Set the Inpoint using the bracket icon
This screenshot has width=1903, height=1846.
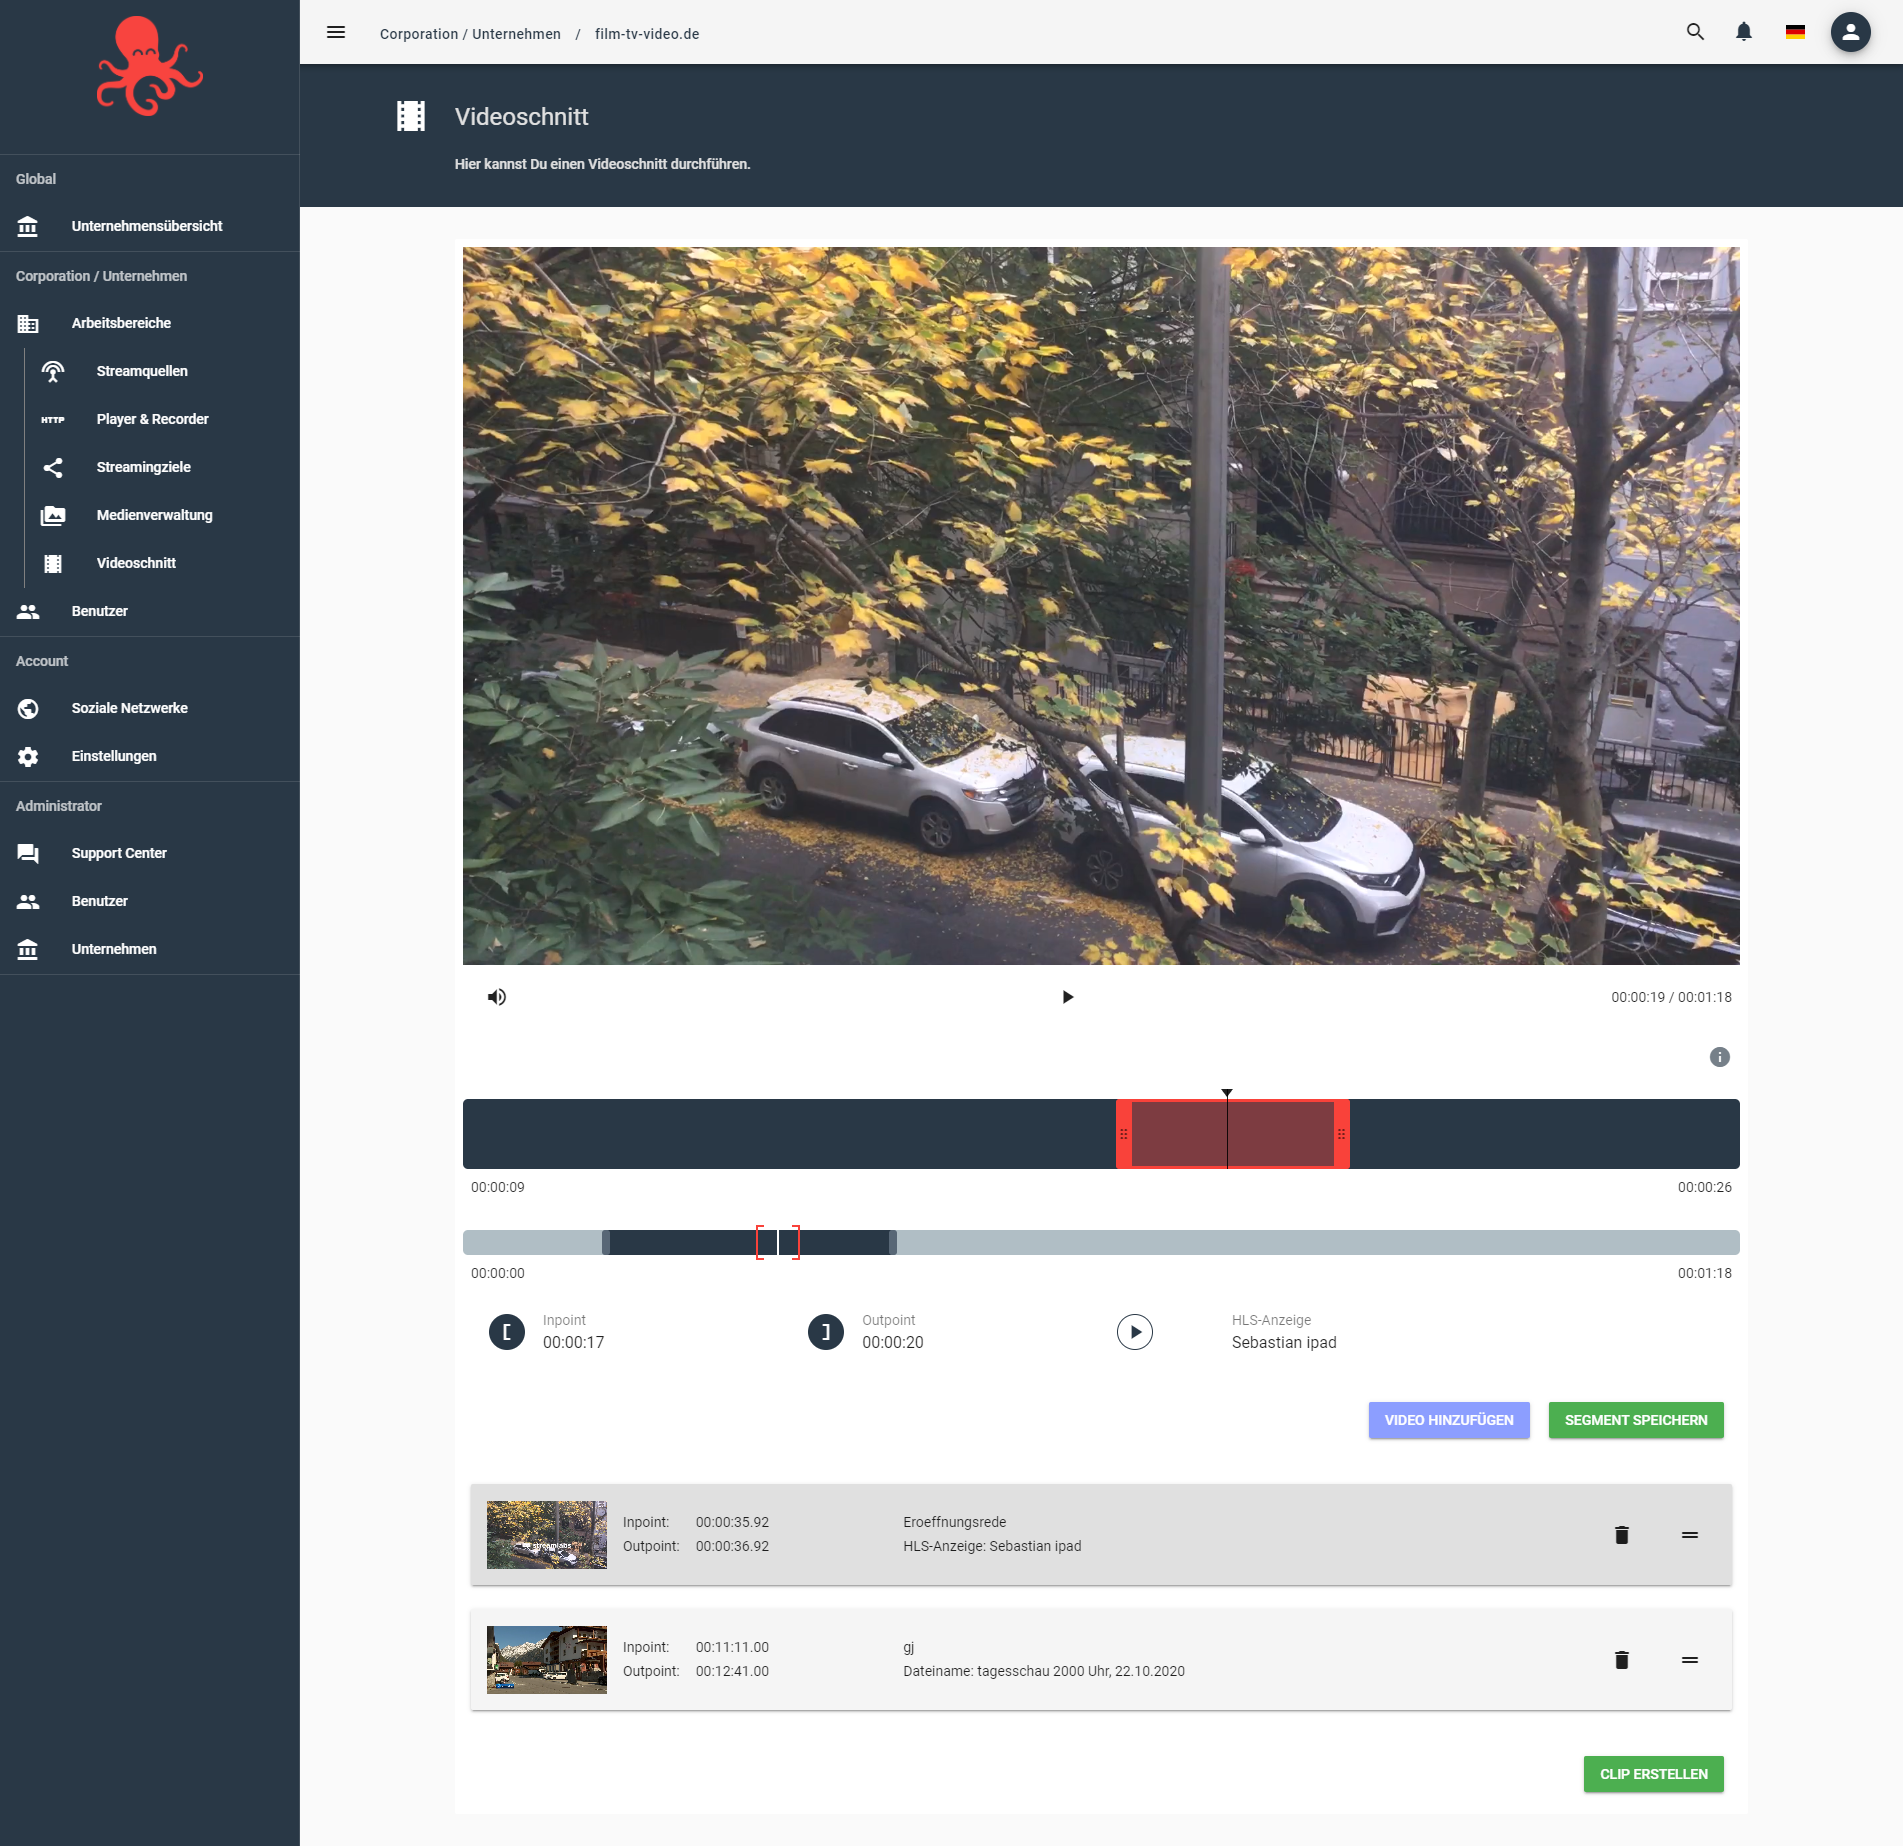pos(506,1331)
